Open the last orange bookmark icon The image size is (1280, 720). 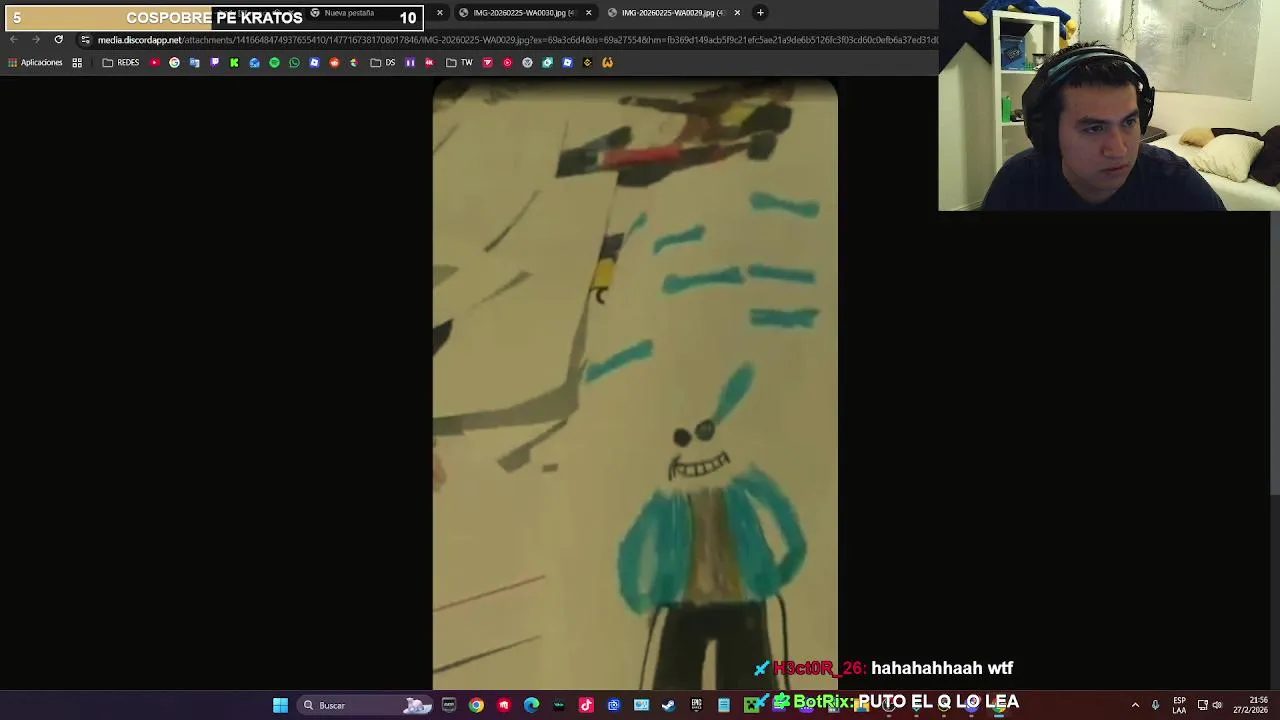point(607,62)
